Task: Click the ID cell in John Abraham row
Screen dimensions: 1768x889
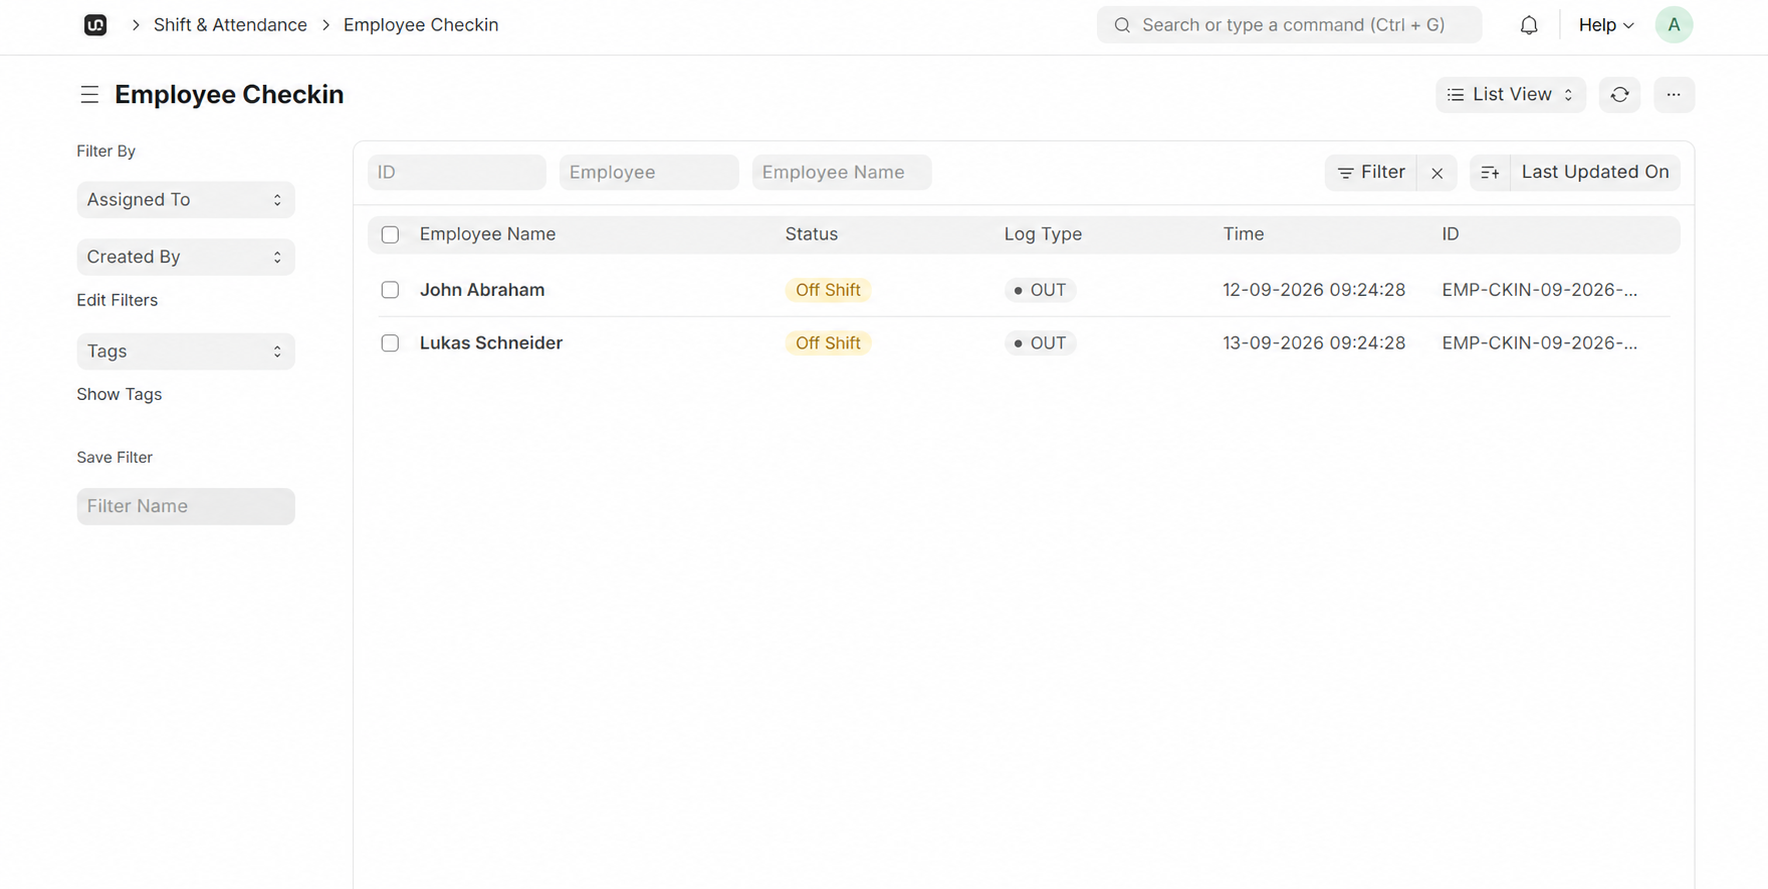Action: (x=1540, y=290)
